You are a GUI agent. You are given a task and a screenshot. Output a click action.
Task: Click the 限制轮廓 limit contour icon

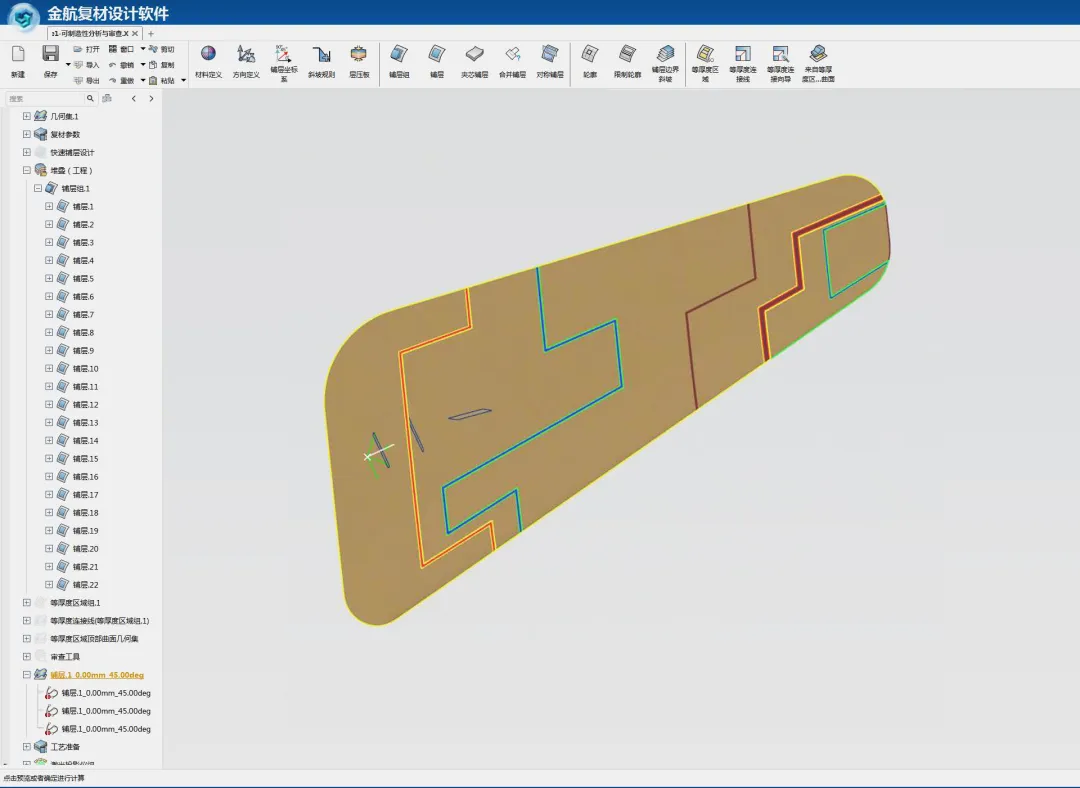pyautogui.click(x=627, y=61)
